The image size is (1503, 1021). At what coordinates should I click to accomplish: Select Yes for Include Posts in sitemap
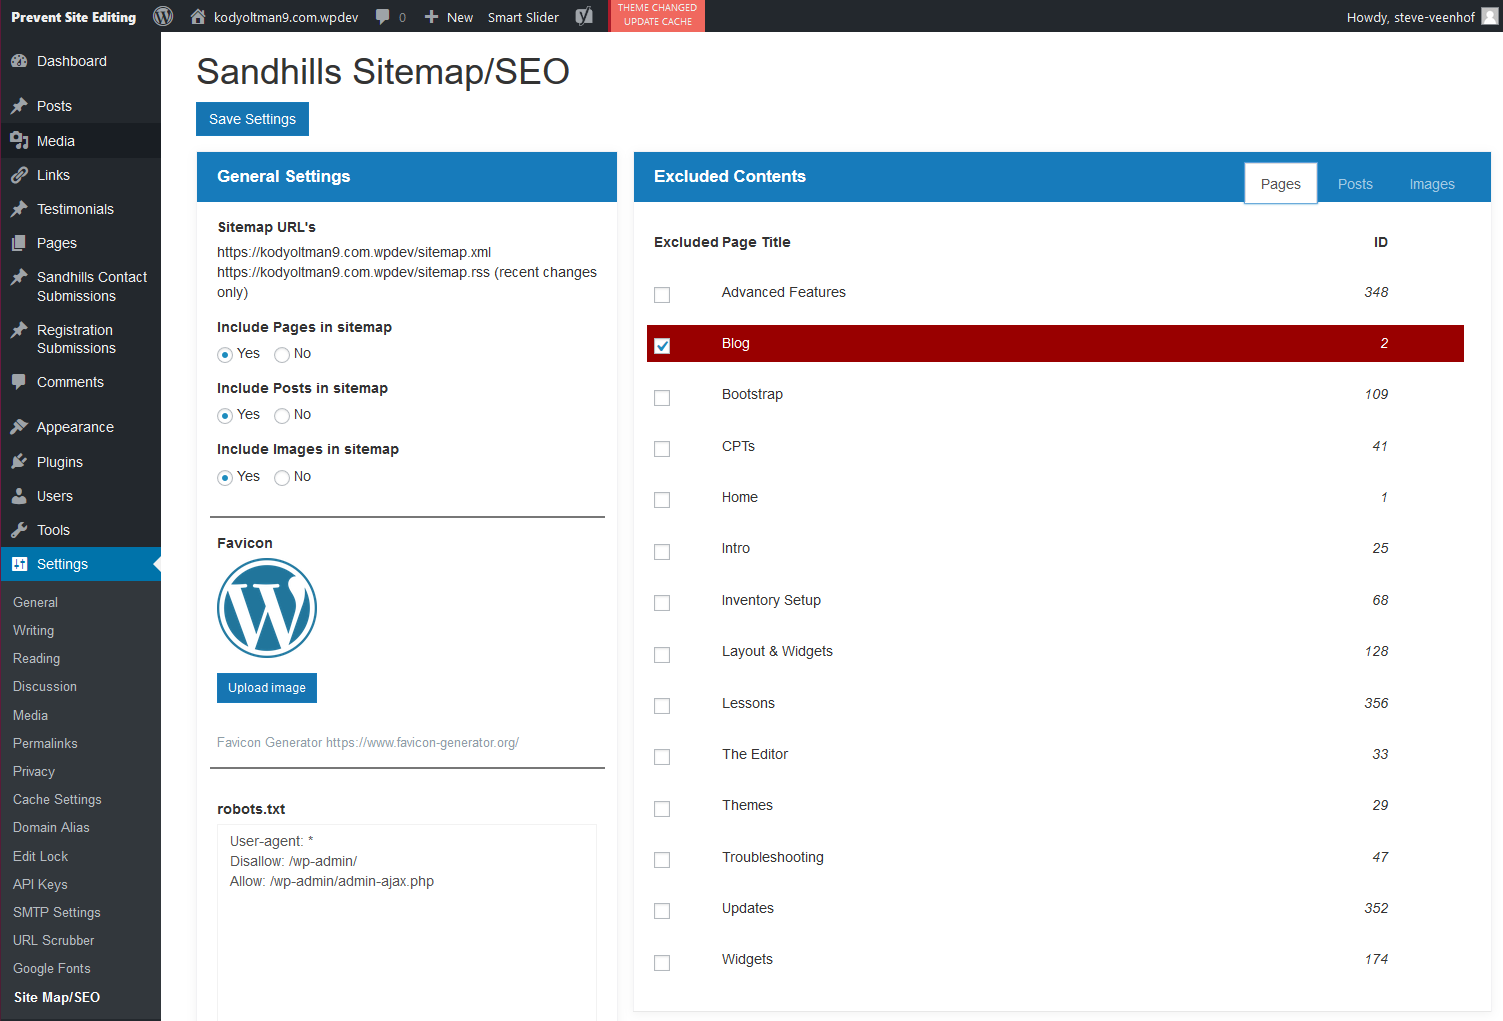pos(225,416)
